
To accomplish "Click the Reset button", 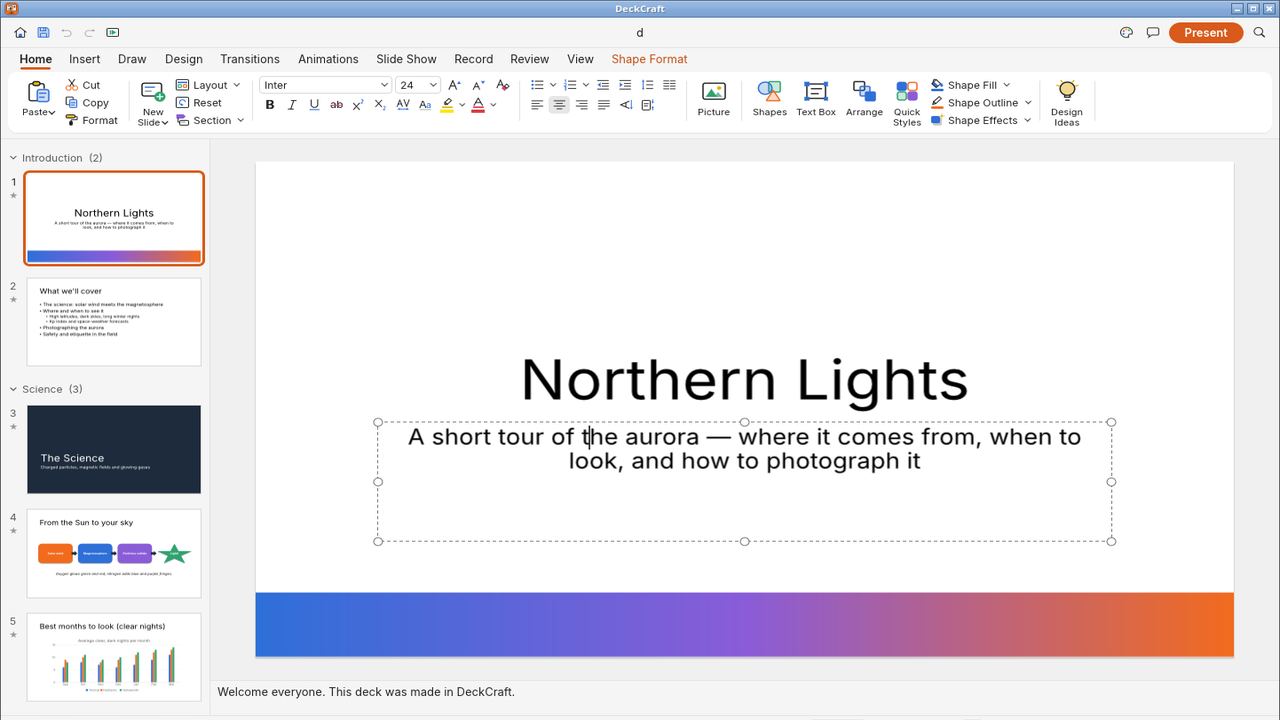I will point(199,103).
